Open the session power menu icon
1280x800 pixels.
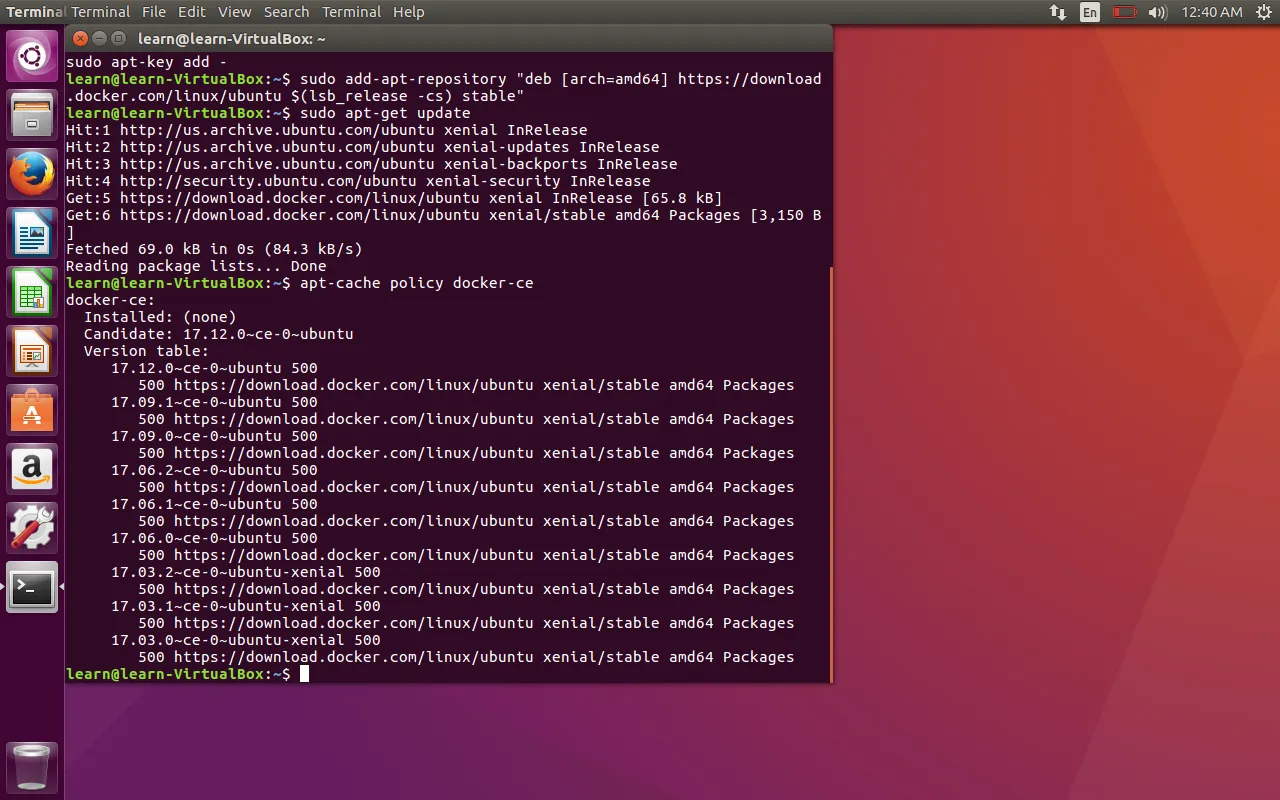tap(1264, 12)
